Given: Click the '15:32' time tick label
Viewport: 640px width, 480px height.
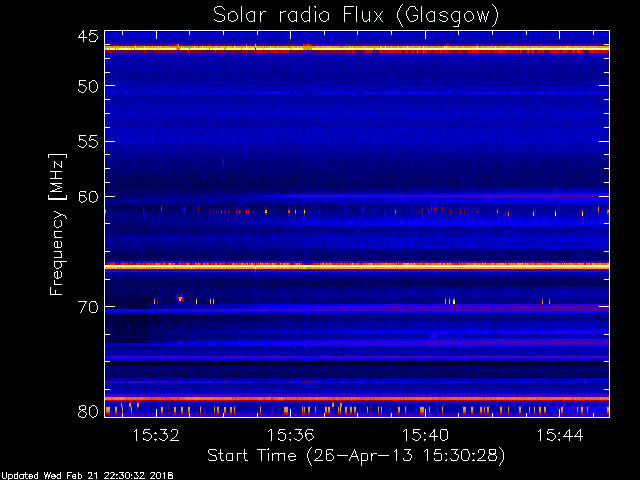Looking at the screenshot, I should click(156, 435).
